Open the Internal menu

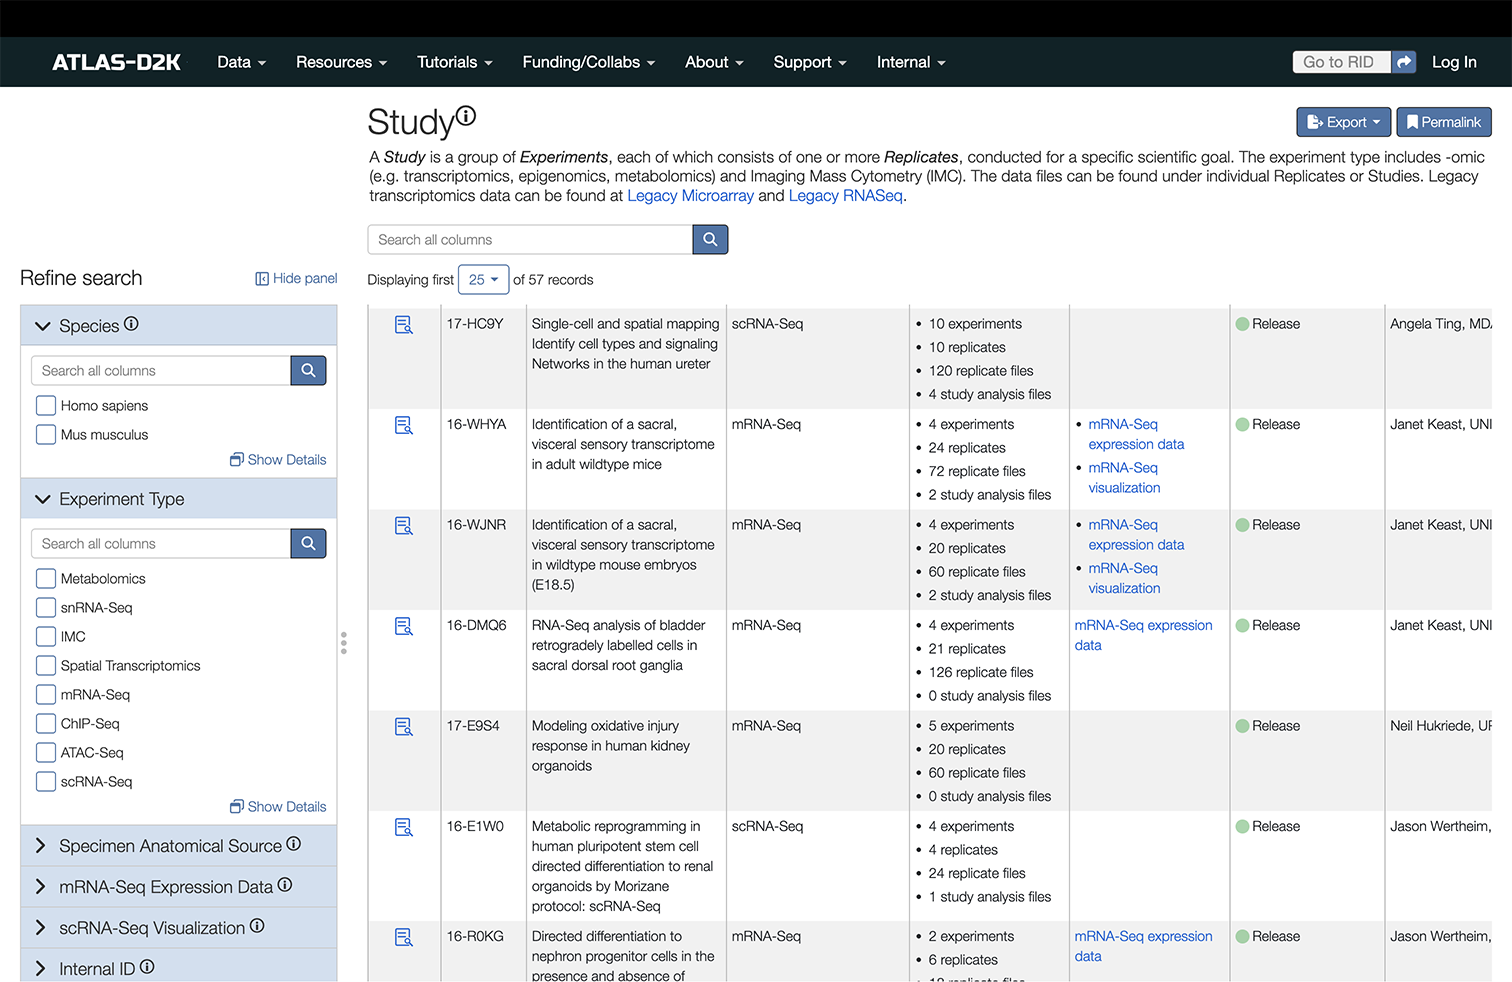pyautogui.click(x=910, y=62)
